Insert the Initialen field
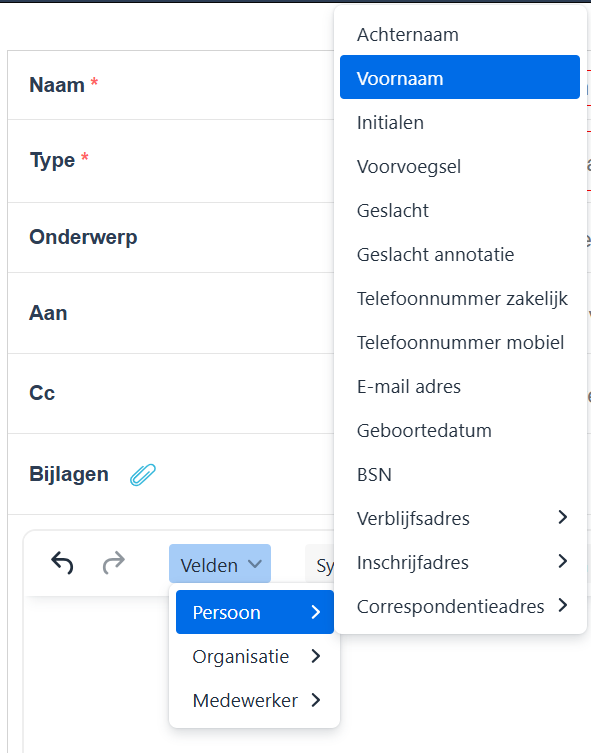This screenshot has height=753, width=591. (x=460, y=122)
